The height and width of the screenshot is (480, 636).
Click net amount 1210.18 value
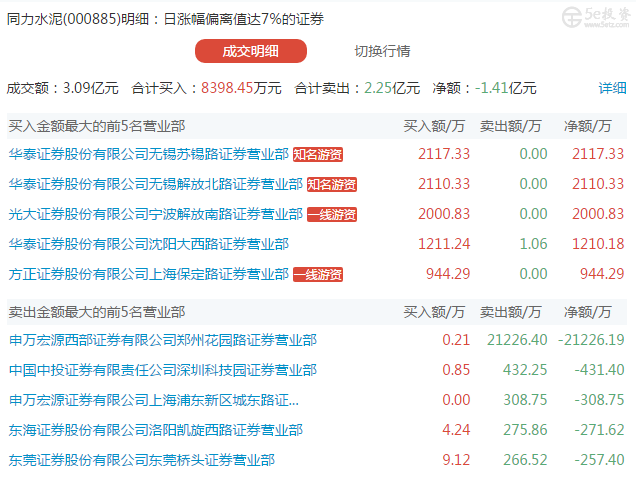598,244
